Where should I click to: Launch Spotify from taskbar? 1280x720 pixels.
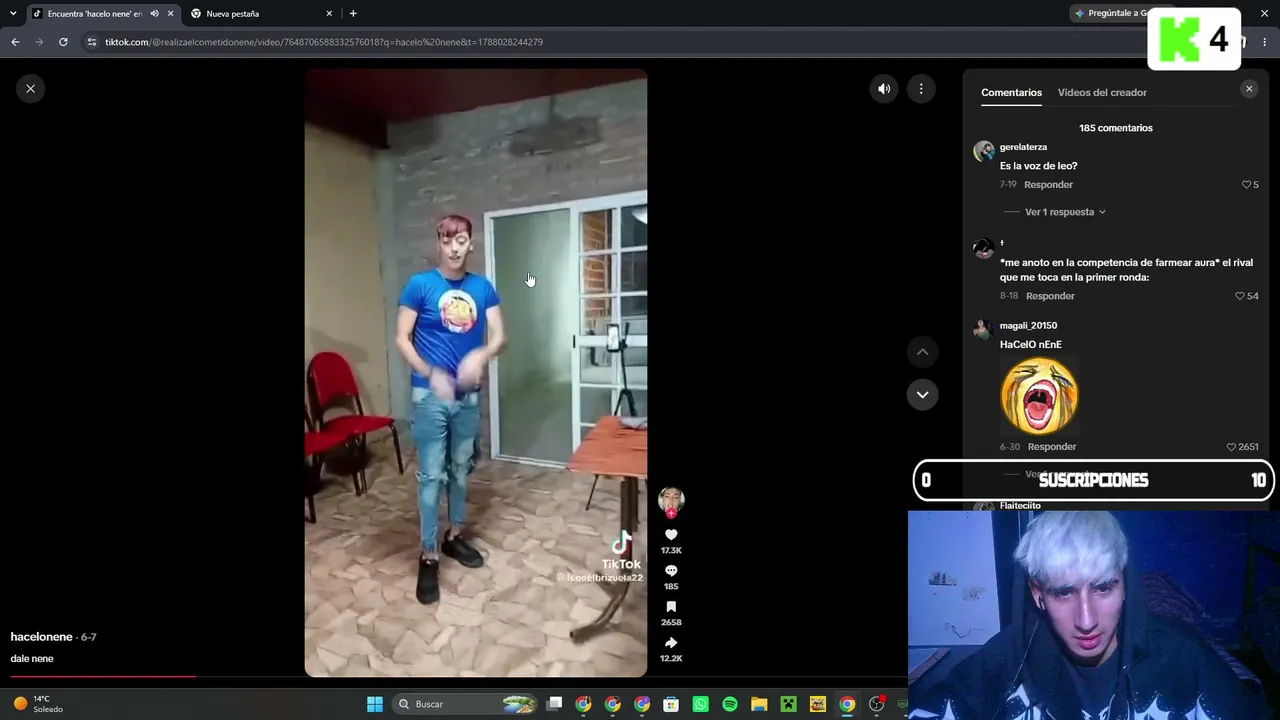(730, 704)
